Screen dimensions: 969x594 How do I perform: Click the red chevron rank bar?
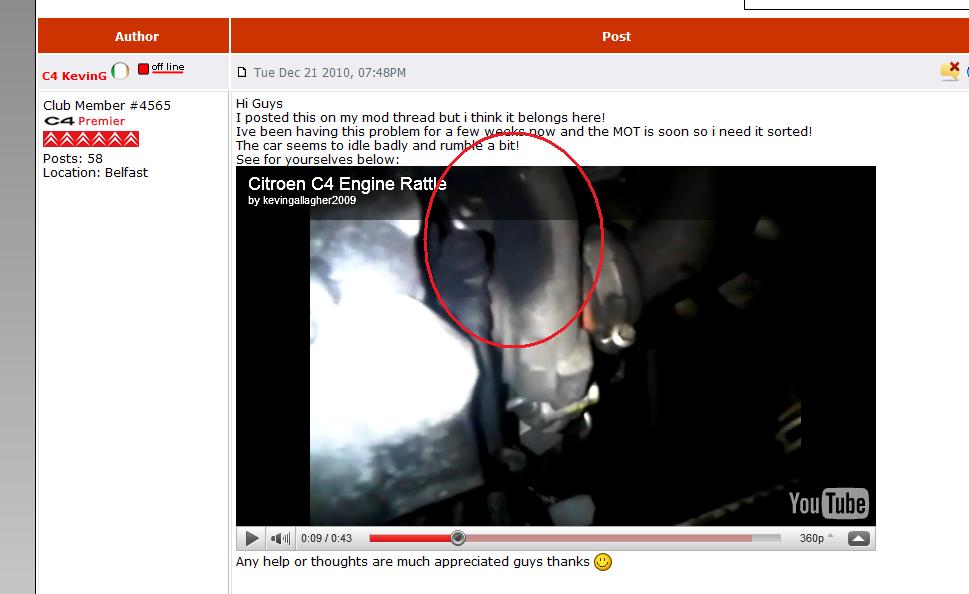tap(91, 139)
